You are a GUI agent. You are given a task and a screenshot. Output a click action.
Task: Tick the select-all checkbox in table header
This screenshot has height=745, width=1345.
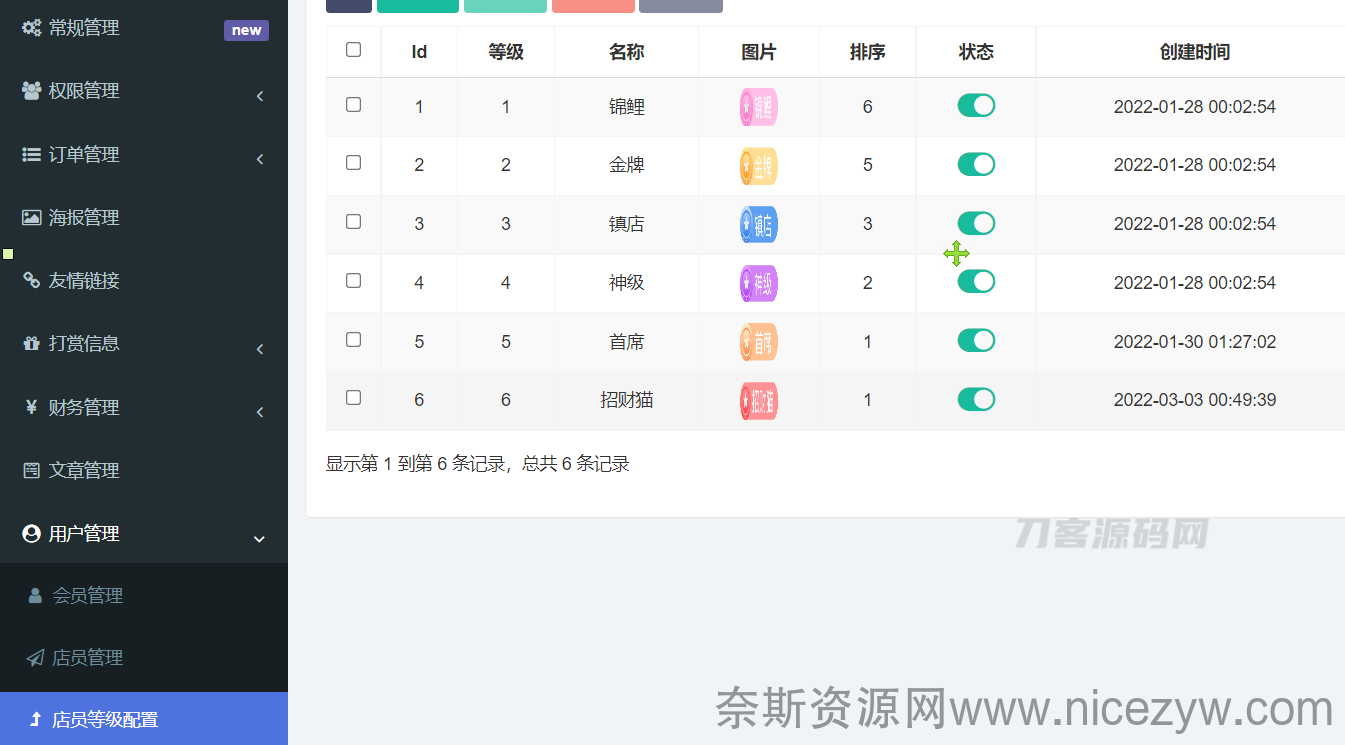(x=353, y=49)
